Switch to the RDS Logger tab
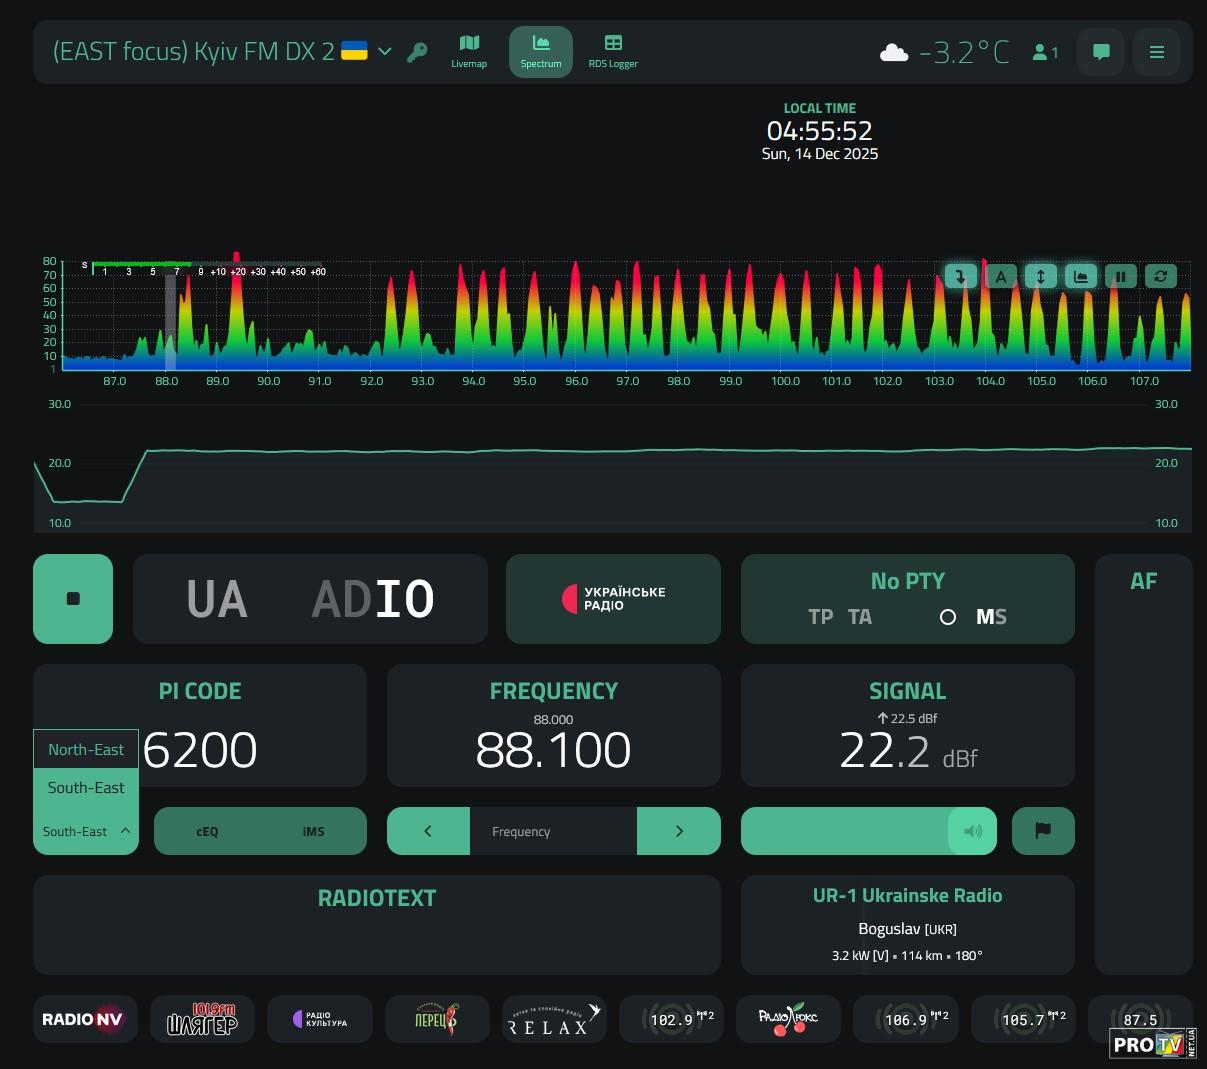 [613, 51]
